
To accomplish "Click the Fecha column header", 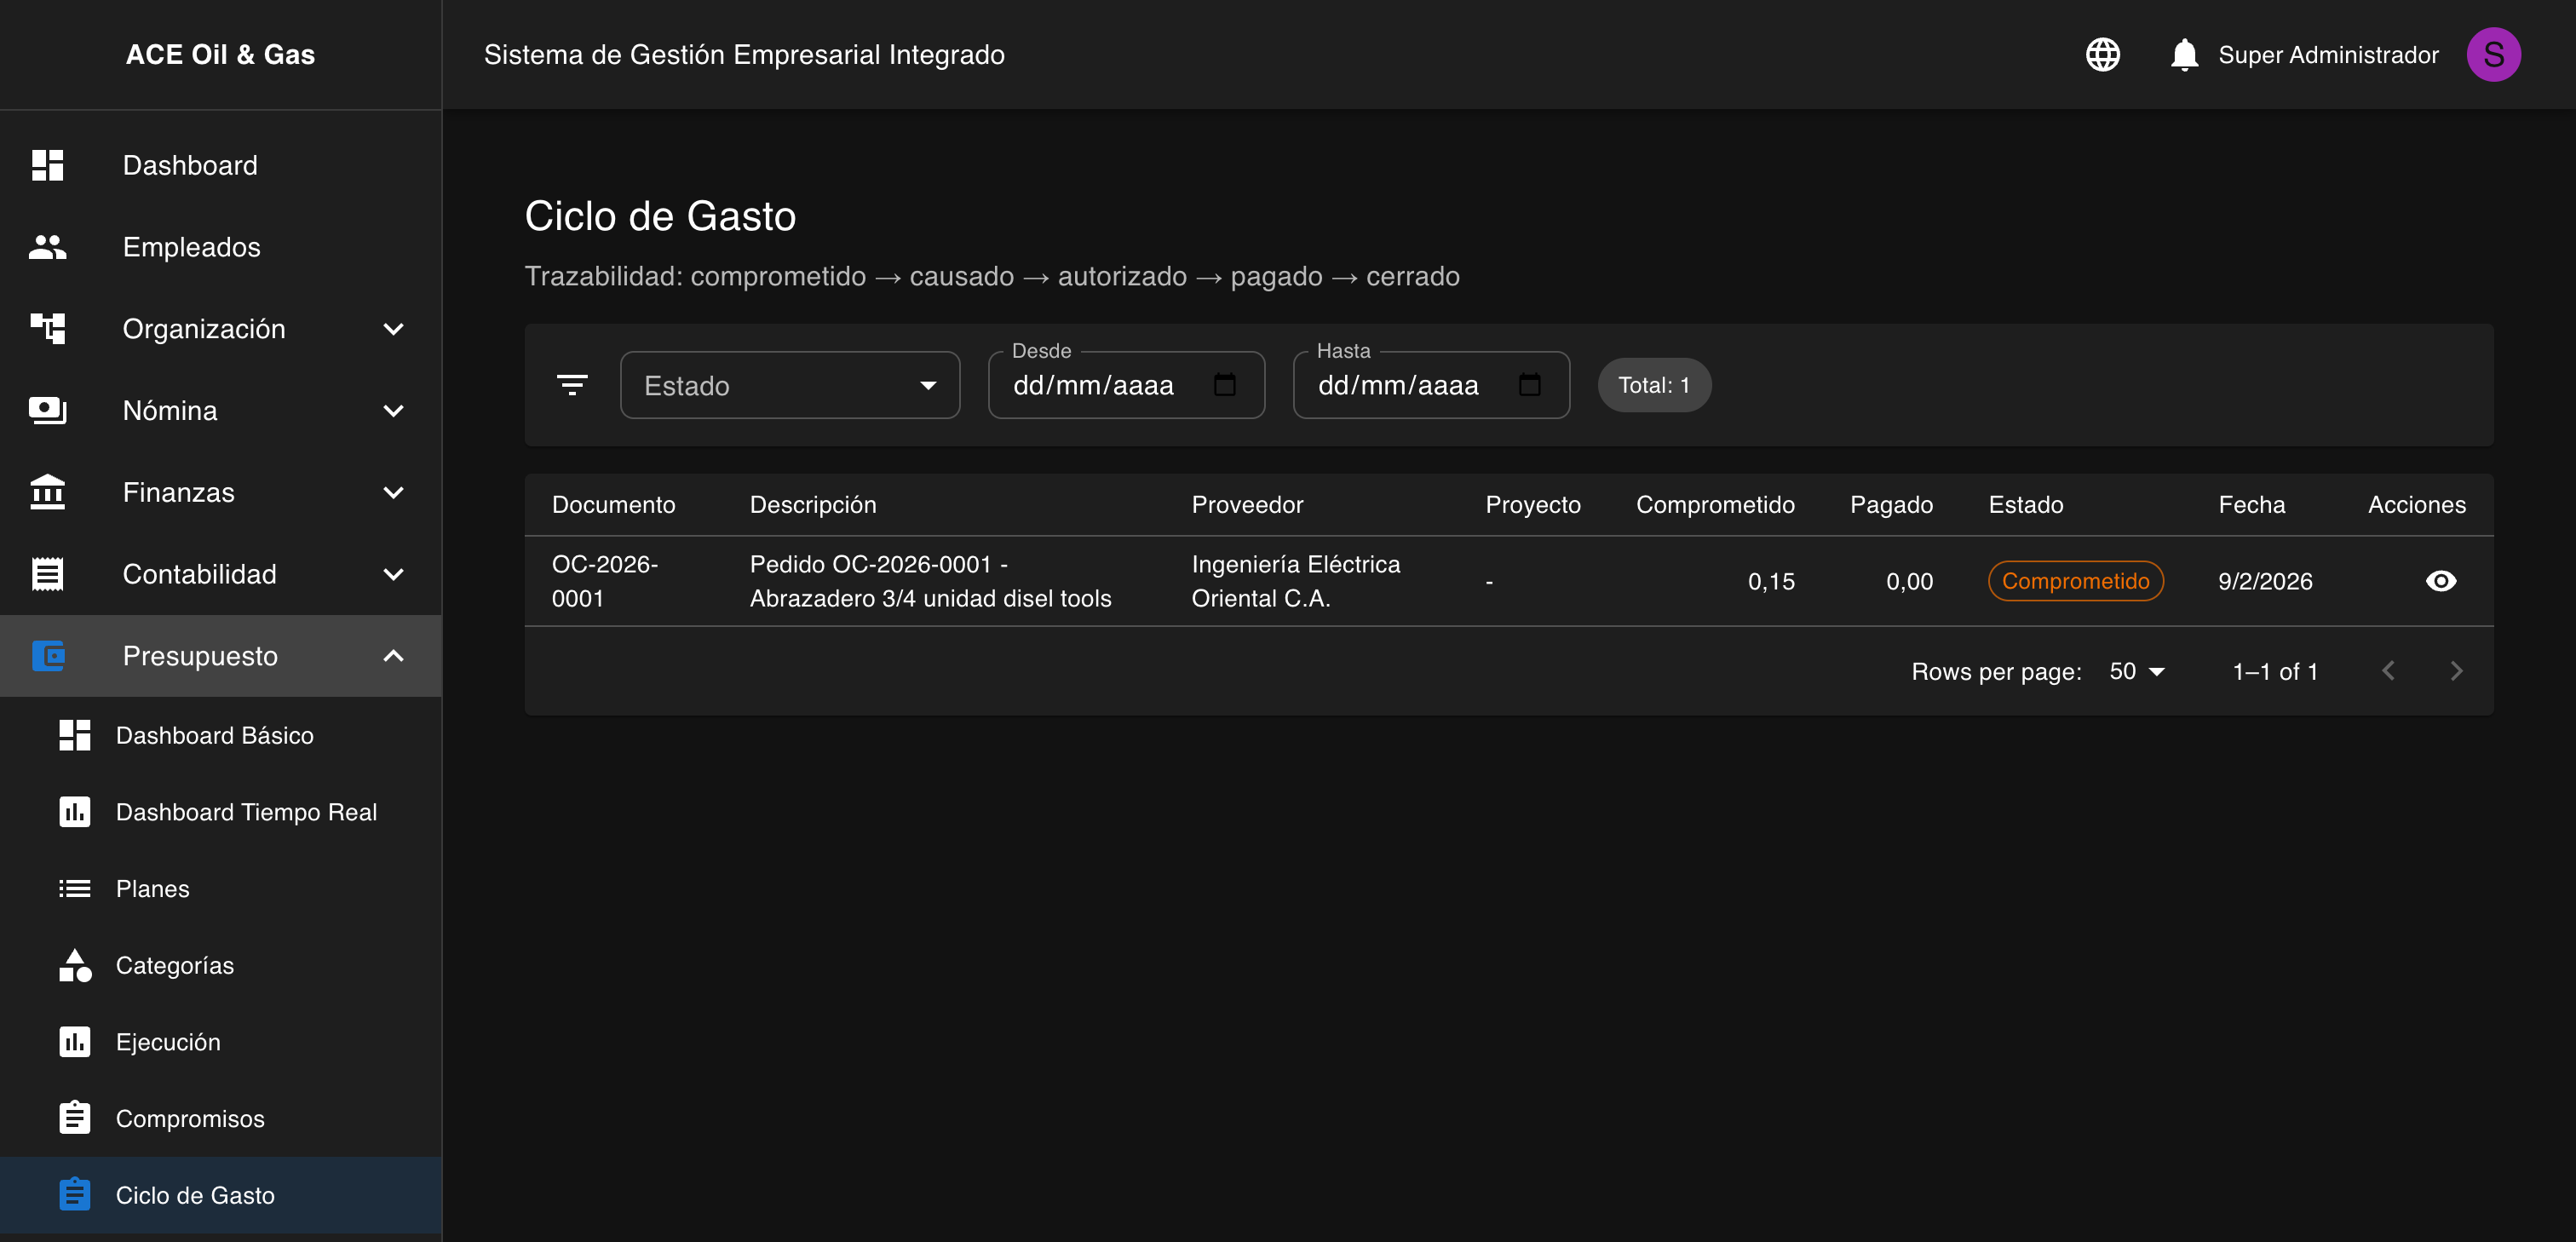I will [2251, 504].
